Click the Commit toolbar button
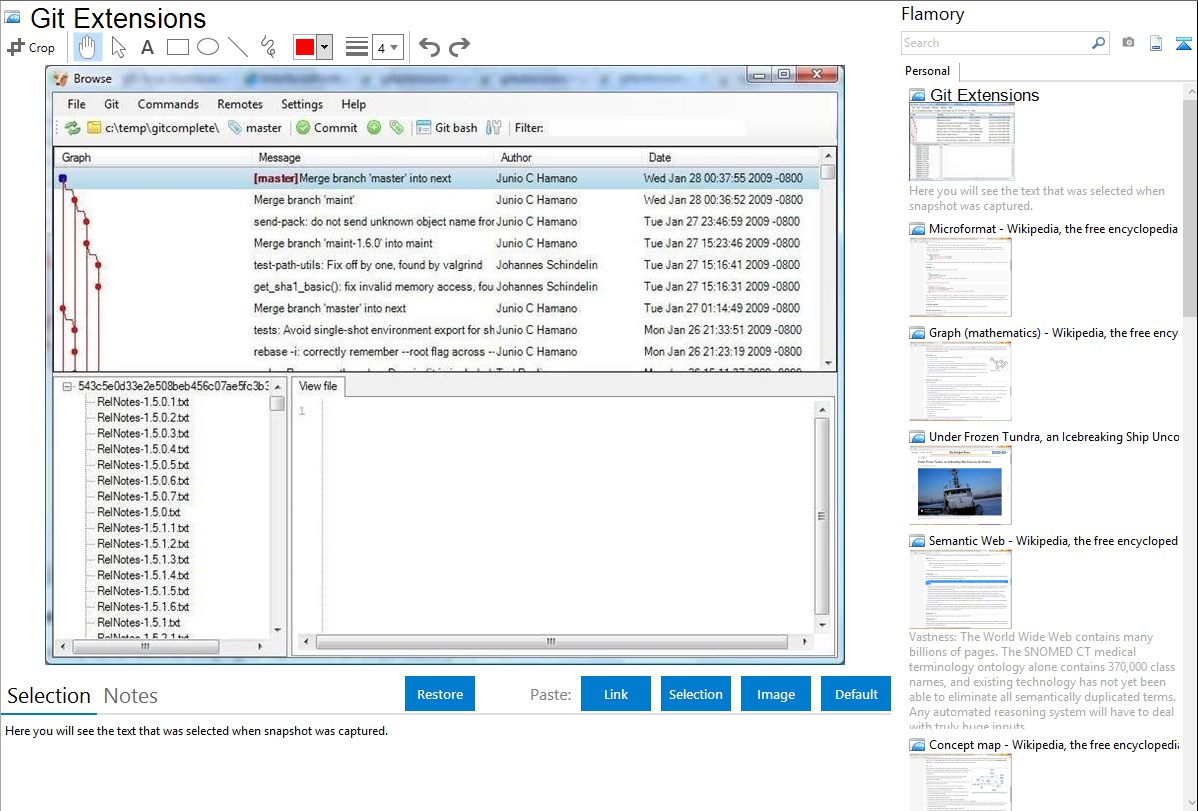 [327, 128]
